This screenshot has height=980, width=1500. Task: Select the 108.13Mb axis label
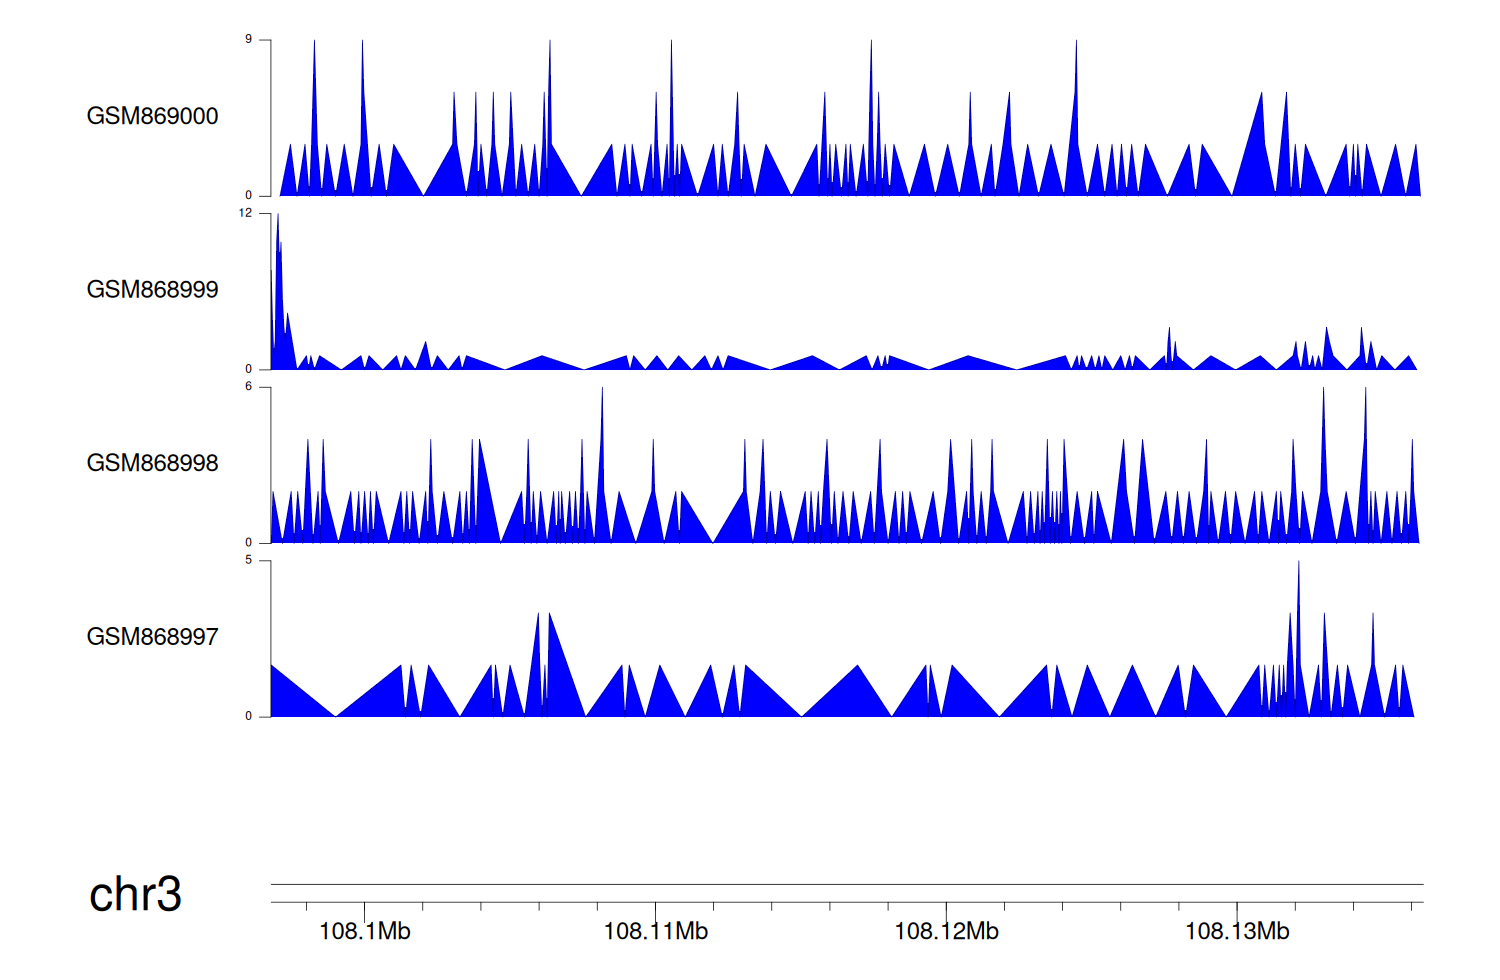pyautogui.click(x=1237, y=932)
